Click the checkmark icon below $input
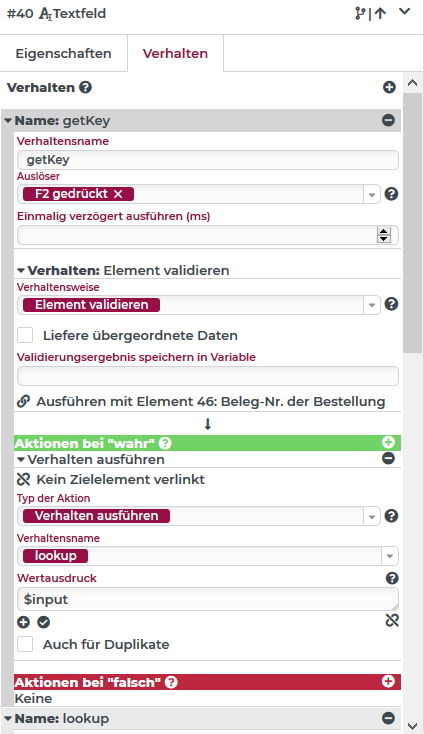The width and height of the screenshot is (424, 734). [44, 622]
